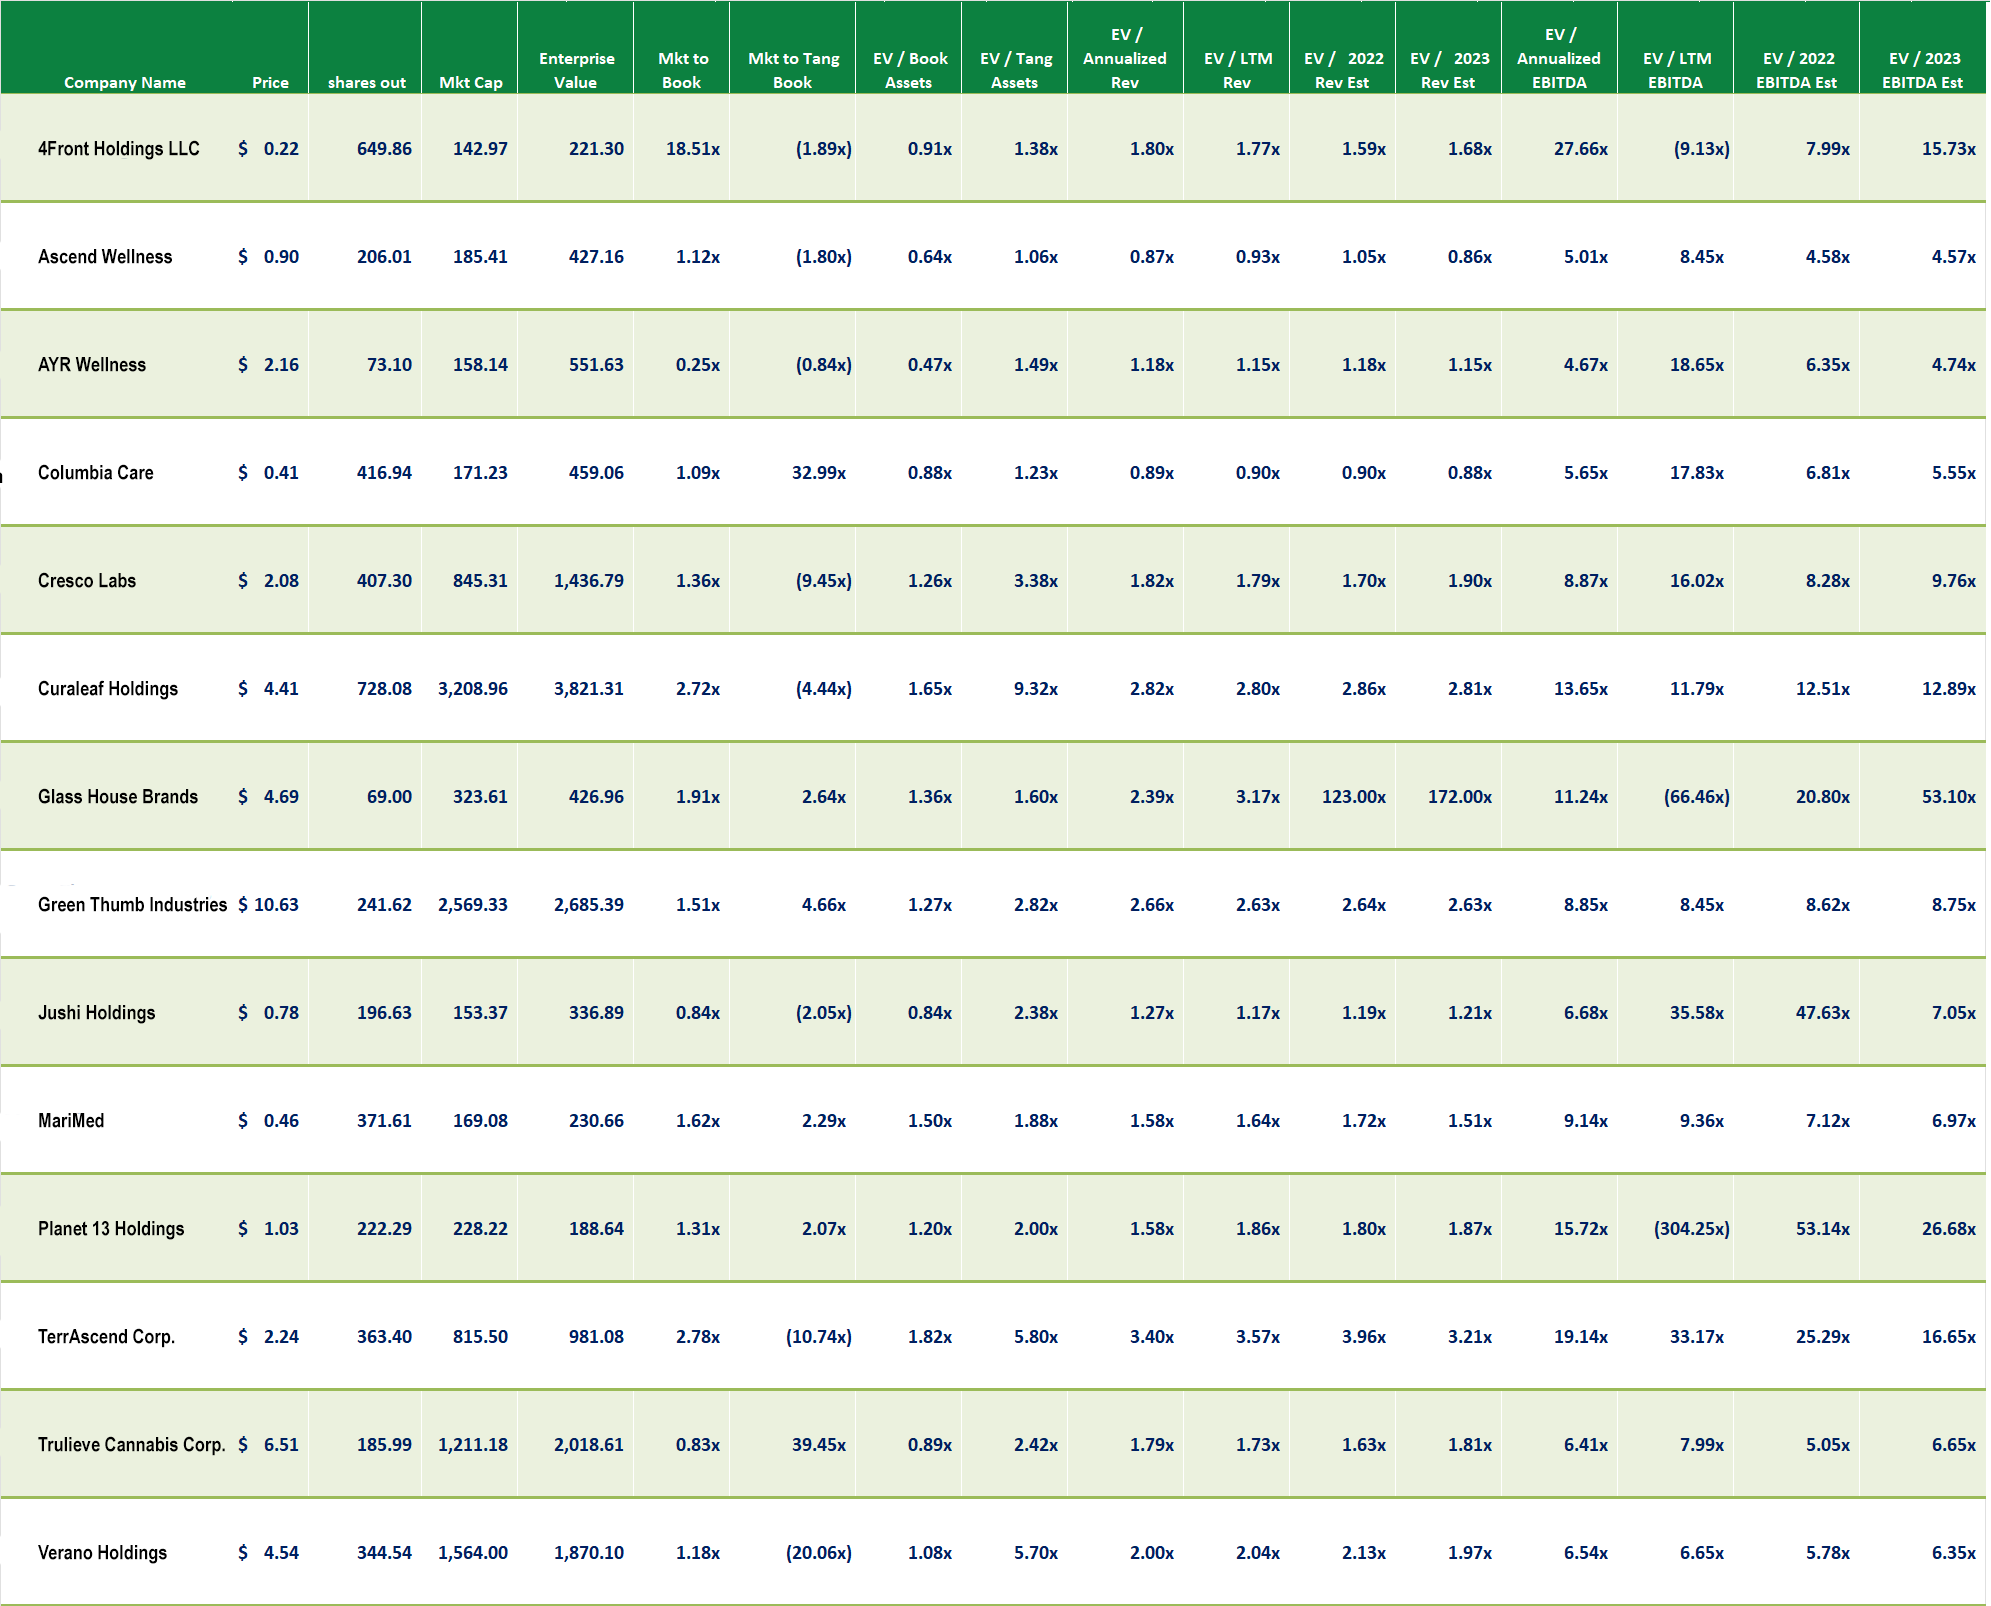1991x1606 pixels.
Task: Select Jushi Holdings market cap 153.37
Action: click(x=480, y=1013)
